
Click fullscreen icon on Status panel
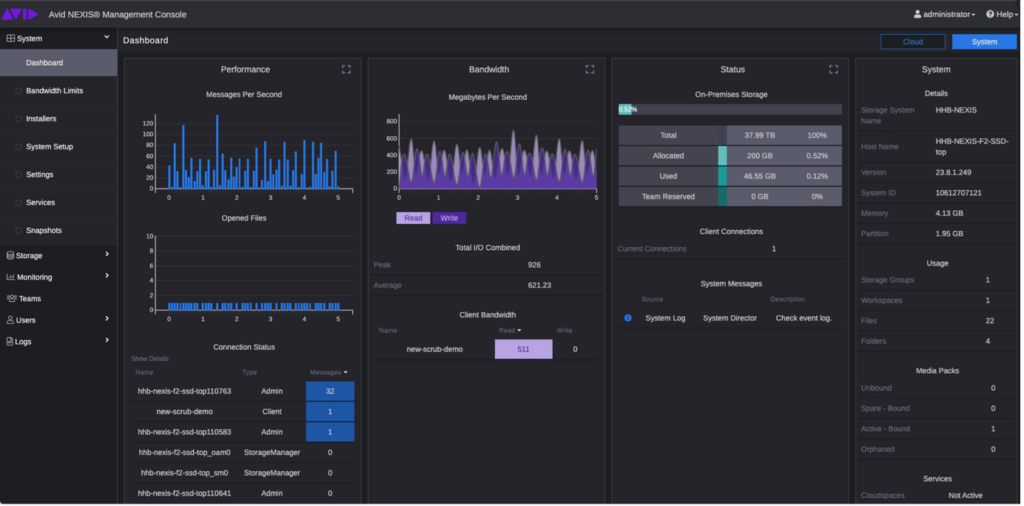coord(833,69)
